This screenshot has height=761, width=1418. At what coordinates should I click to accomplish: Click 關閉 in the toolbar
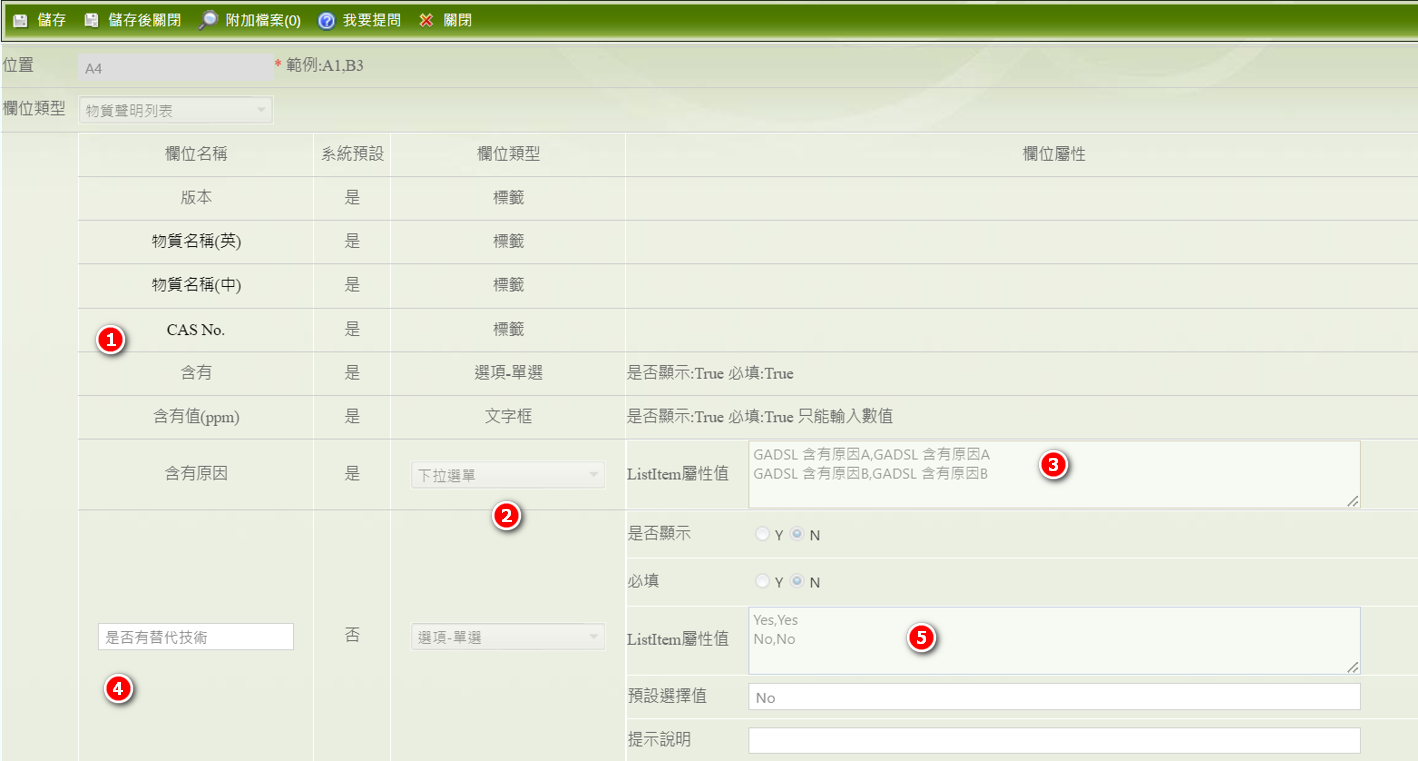point(457,20)
